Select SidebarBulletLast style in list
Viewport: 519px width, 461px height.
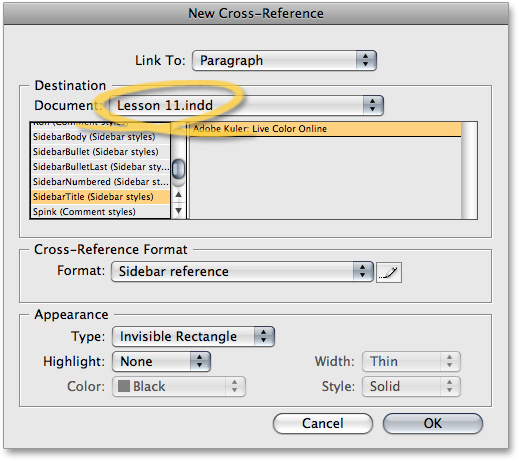point(100,167)
